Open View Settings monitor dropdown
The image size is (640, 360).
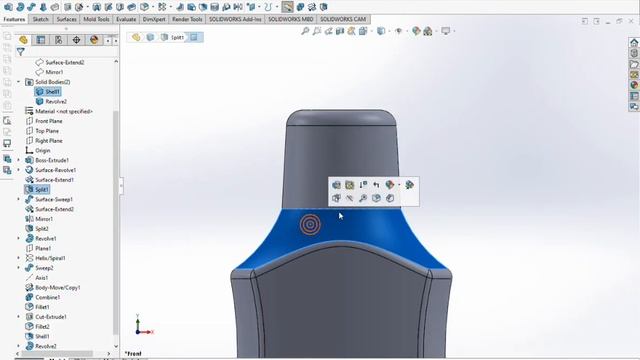(x=446, y=31)
